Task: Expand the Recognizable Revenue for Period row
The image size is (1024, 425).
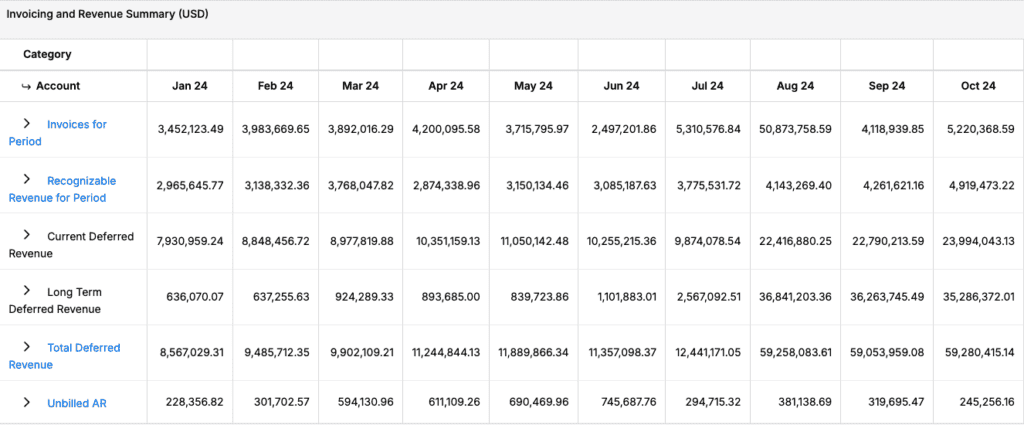Action: (27, 179)
